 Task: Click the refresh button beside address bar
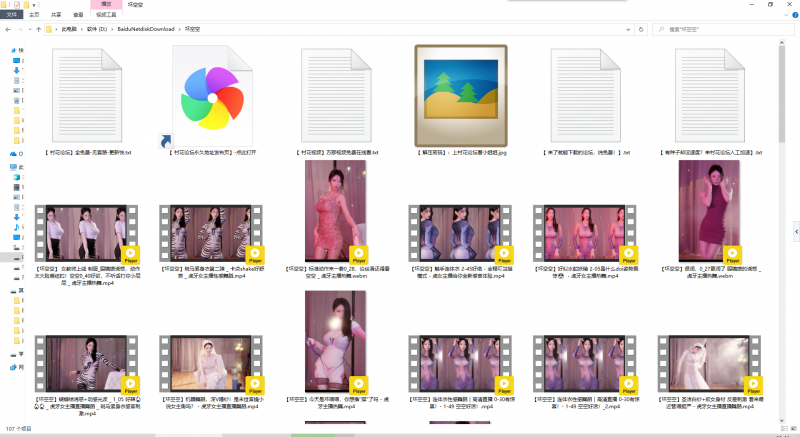641,30
